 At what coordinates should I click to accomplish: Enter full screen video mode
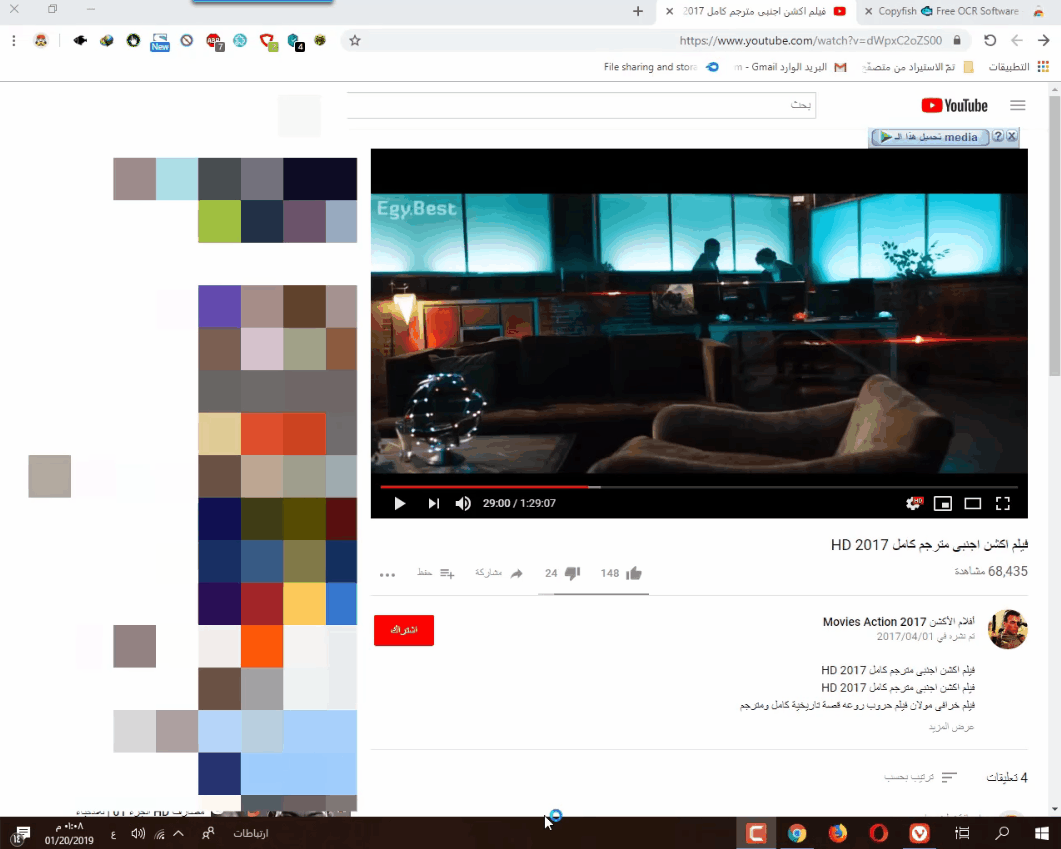point(1003,503)
